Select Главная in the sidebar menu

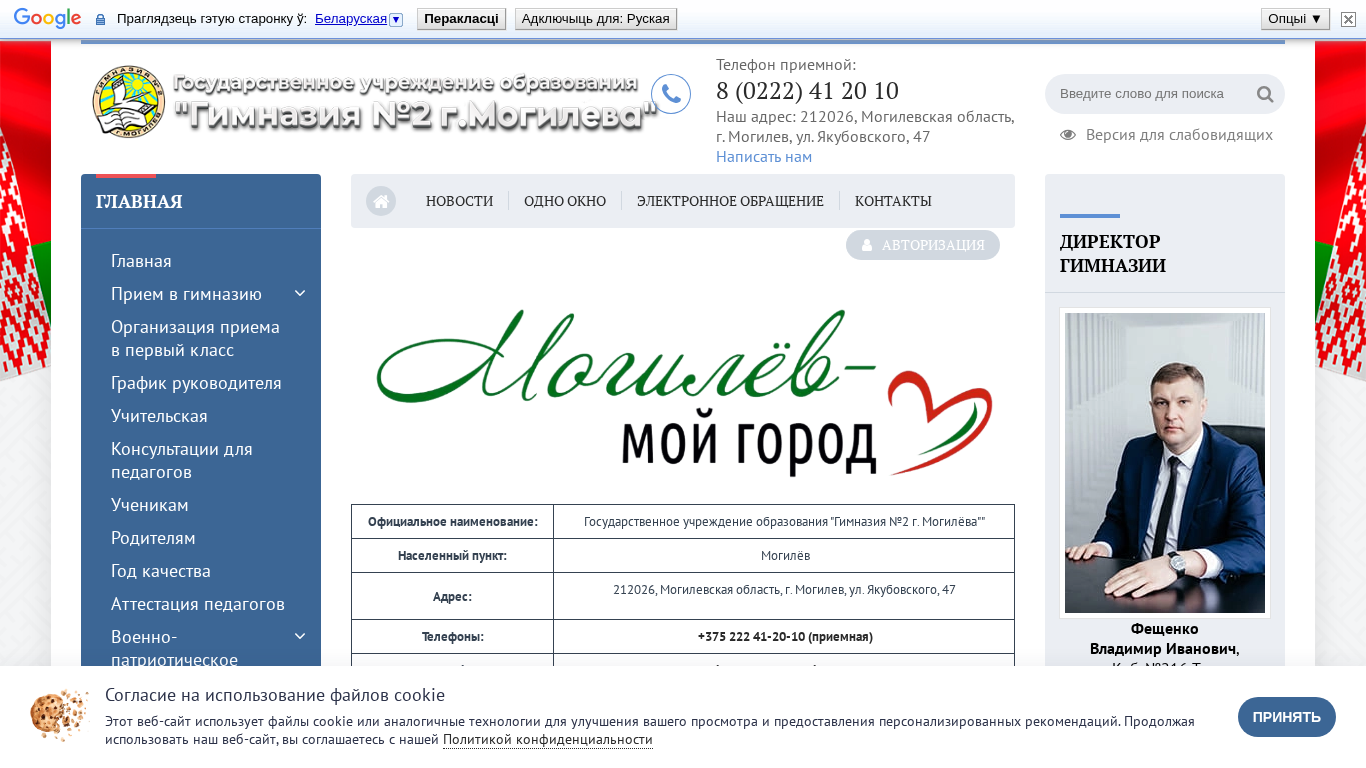(x=141, y=261)
